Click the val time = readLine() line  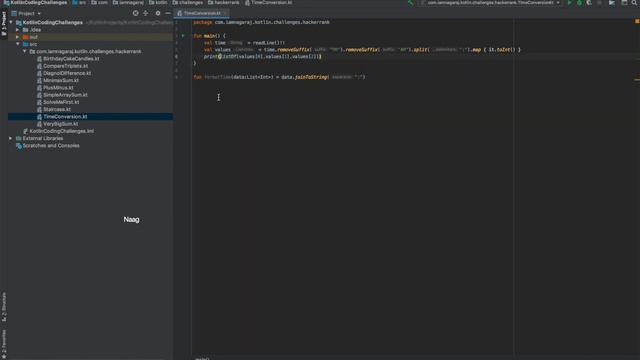pos(244,43)
